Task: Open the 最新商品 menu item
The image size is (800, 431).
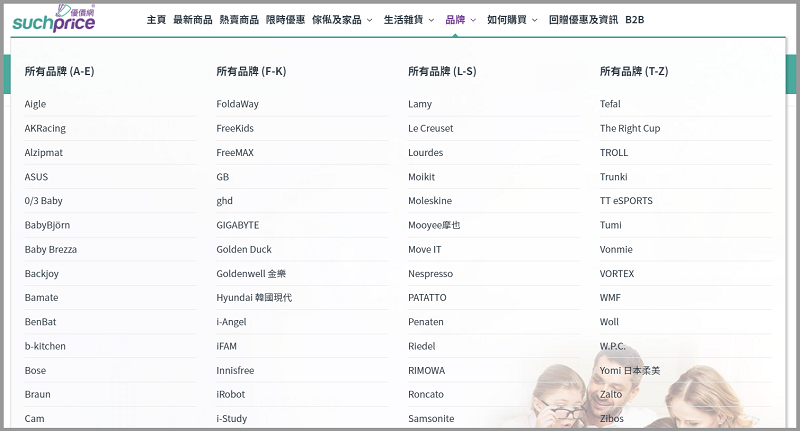Action: click(x=193, y=20)
